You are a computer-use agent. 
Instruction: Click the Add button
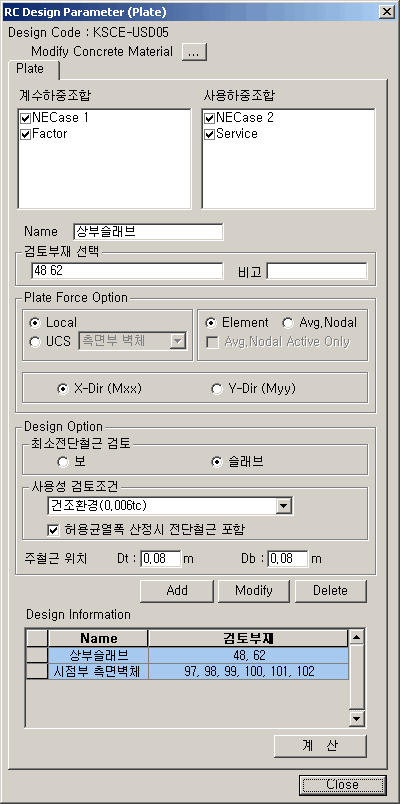pos(177,591)
